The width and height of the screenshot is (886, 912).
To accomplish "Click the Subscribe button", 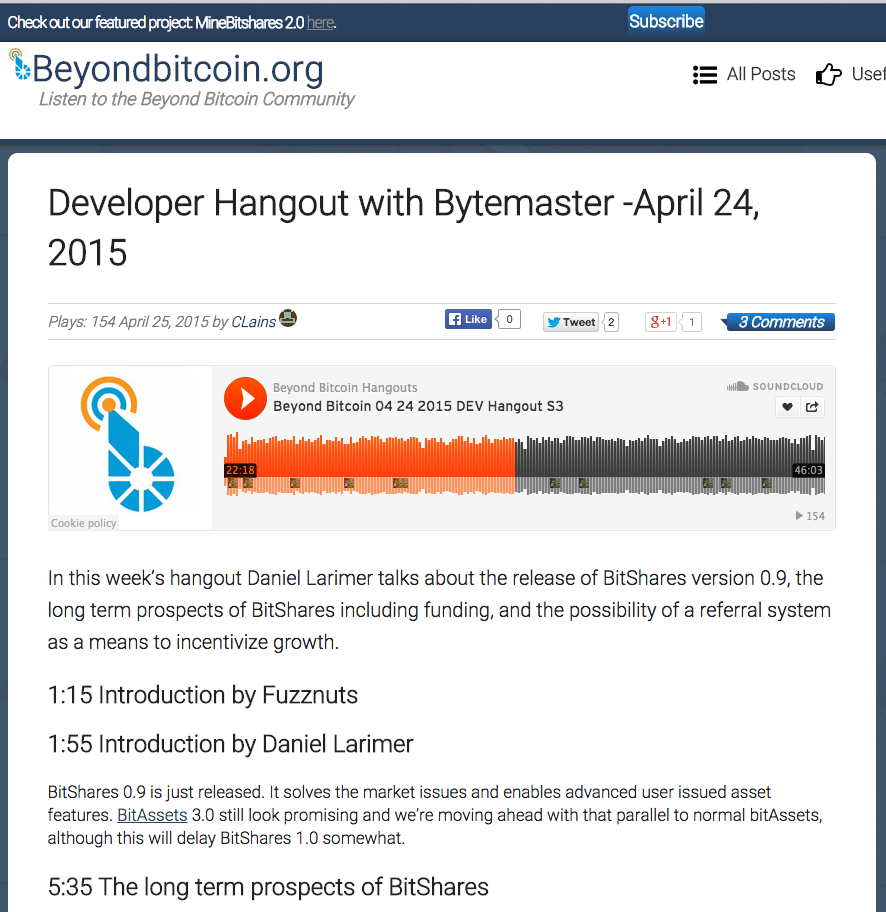I will point(666,21).
